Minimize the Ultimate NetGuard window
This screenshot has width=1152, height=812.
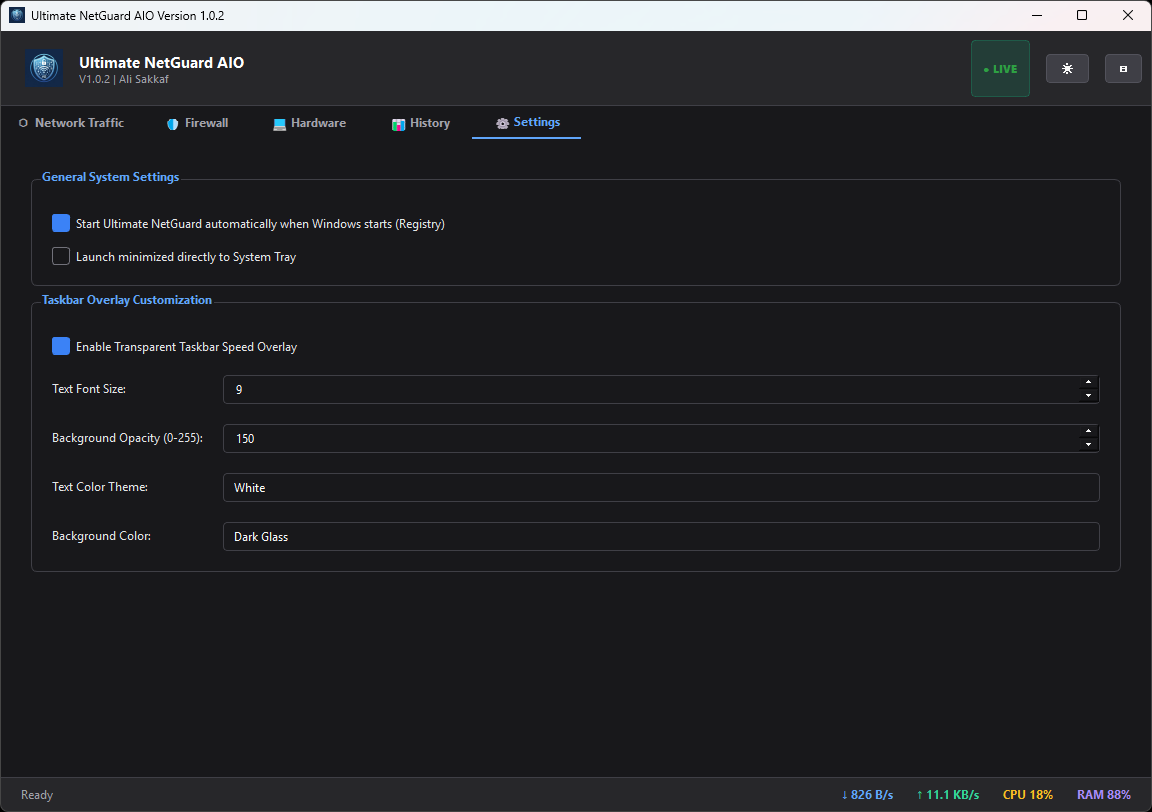tap(1037, 15)
